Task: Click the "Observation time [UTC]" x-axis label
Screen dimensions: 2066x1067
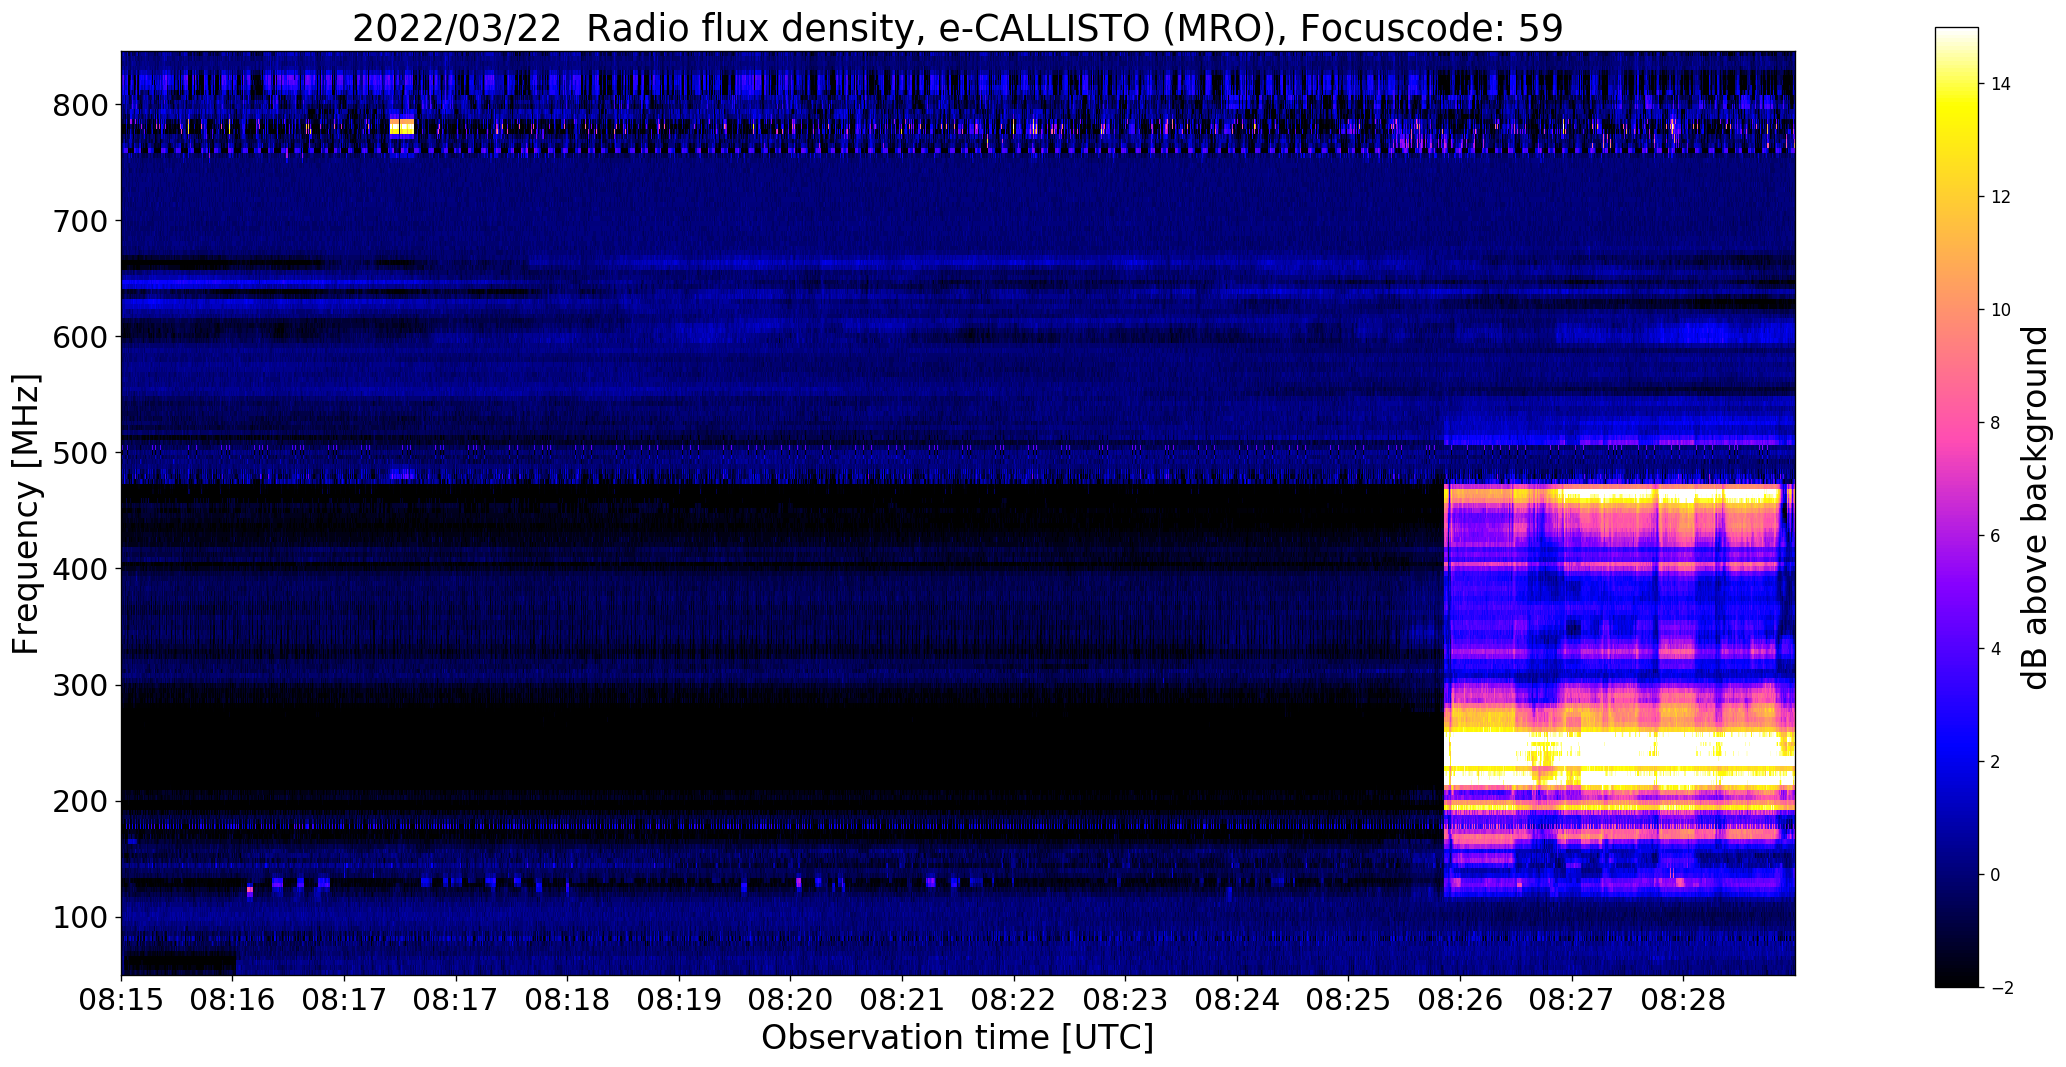Action: point(957,1037)
